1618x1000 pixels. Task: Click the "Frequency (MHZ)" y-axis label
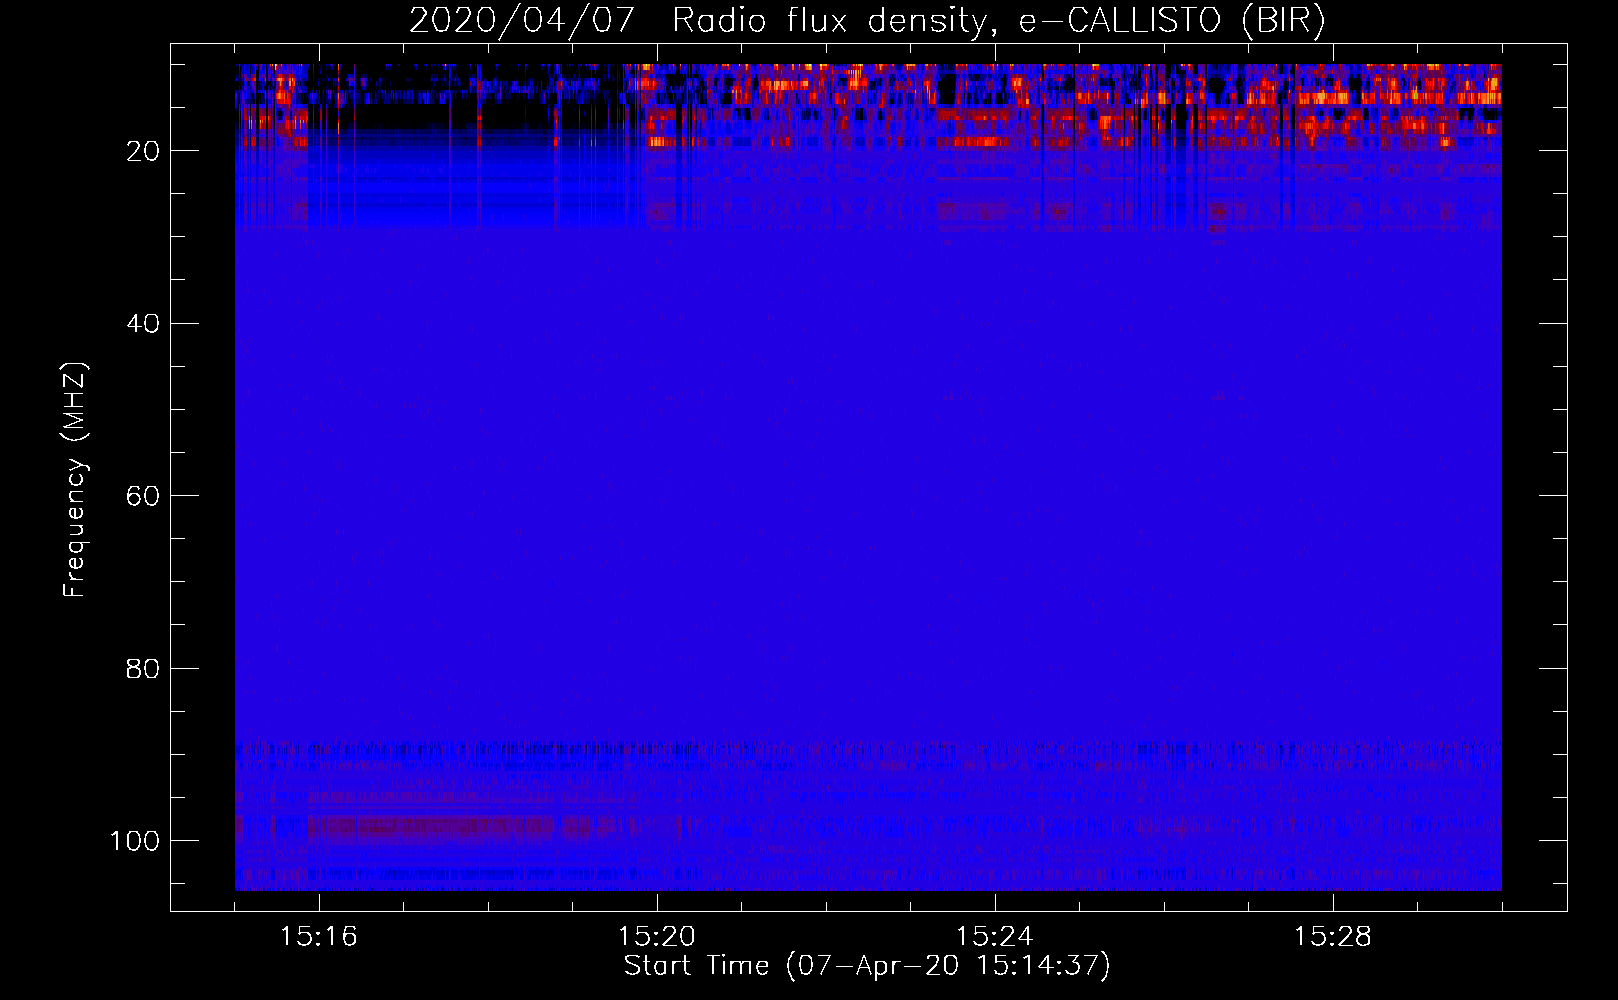click(76, 480)
